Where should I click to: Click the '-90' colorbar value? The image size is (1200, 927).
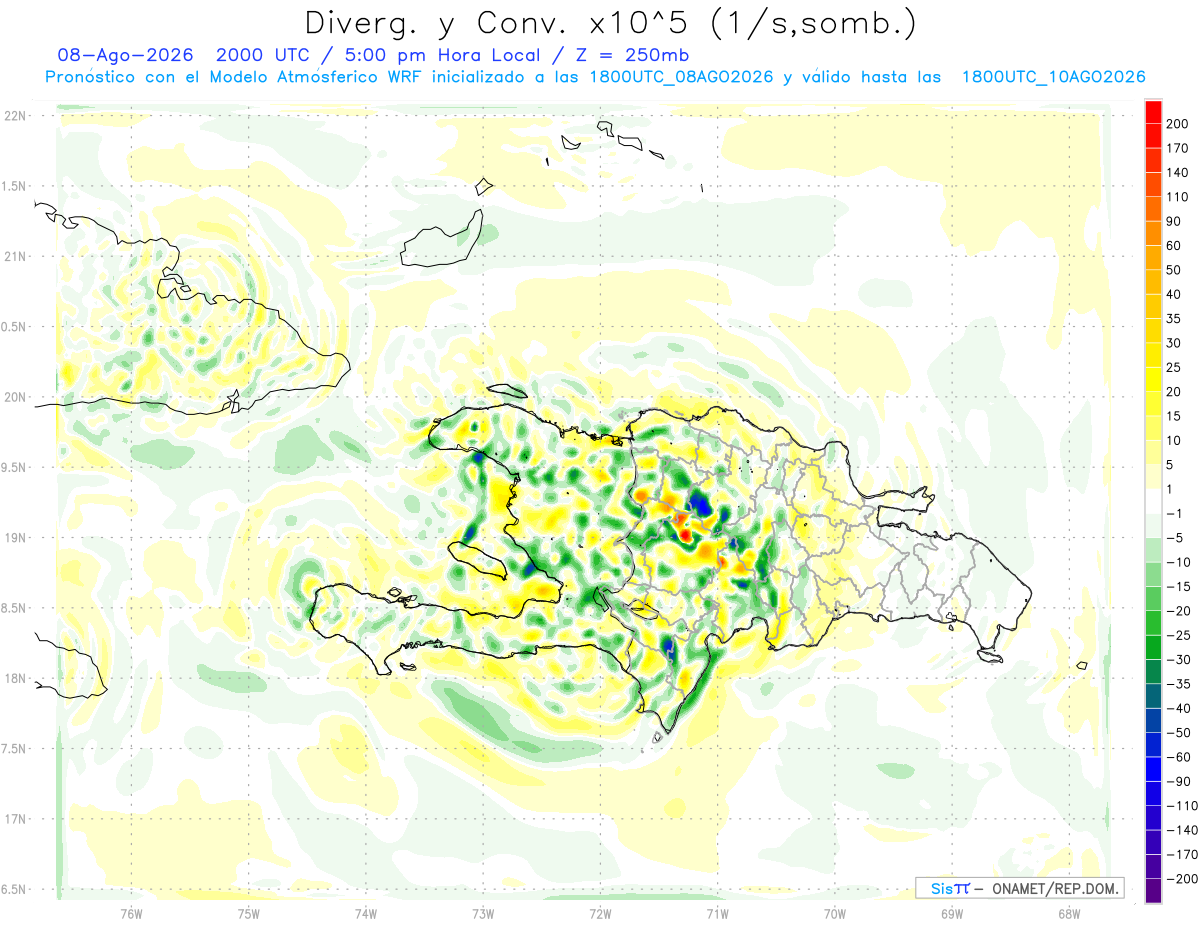pyautogui.click(x=1177, y=781)
